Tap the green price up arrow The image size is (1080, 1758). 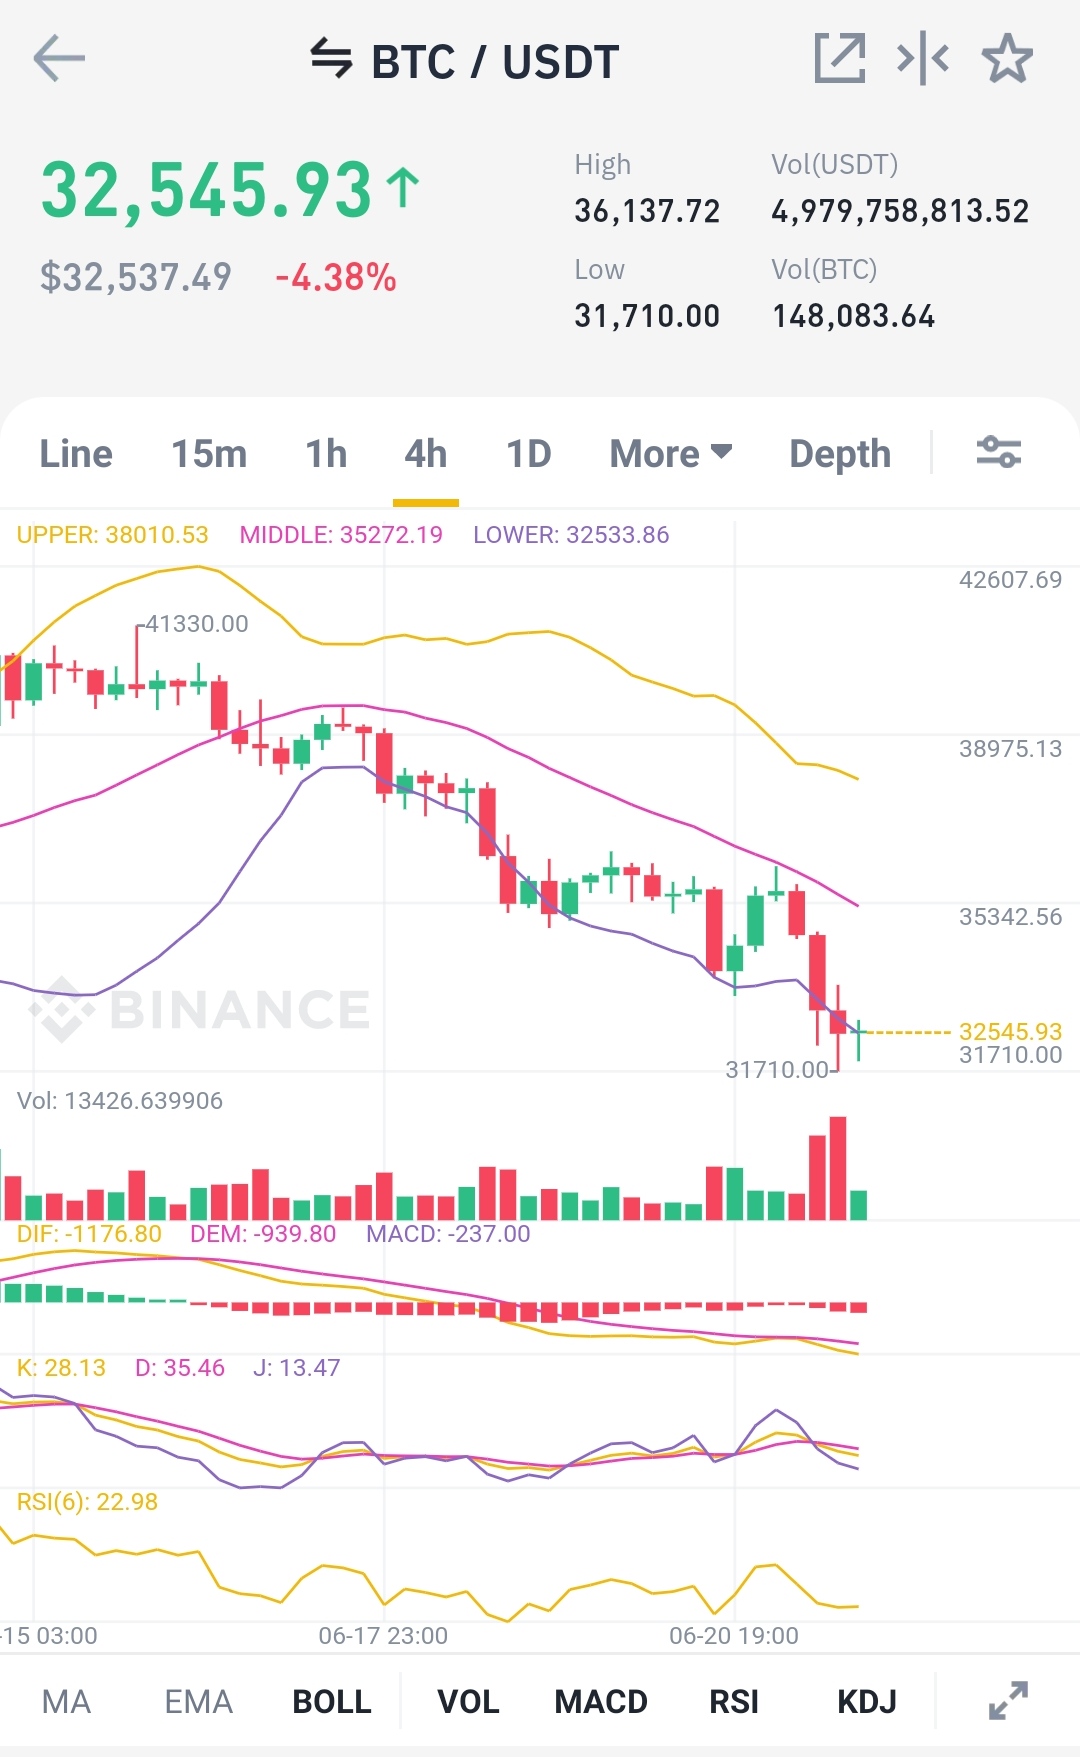click(403, 188)
